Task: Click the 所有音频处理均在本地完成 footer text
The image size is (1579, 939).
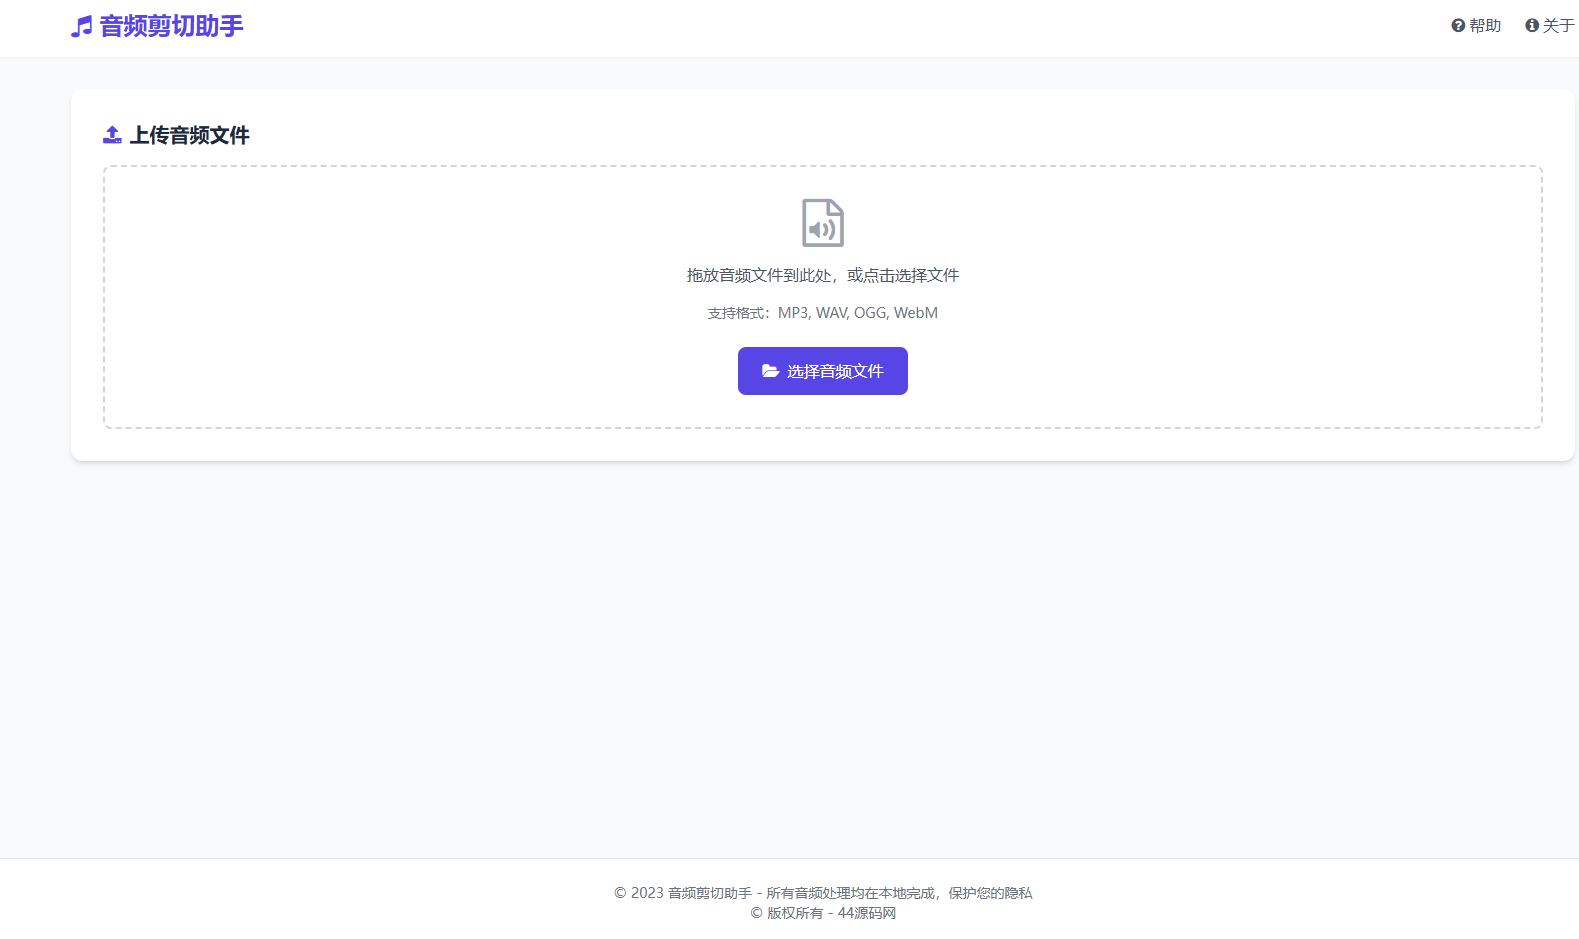Action: pos(852,893)
